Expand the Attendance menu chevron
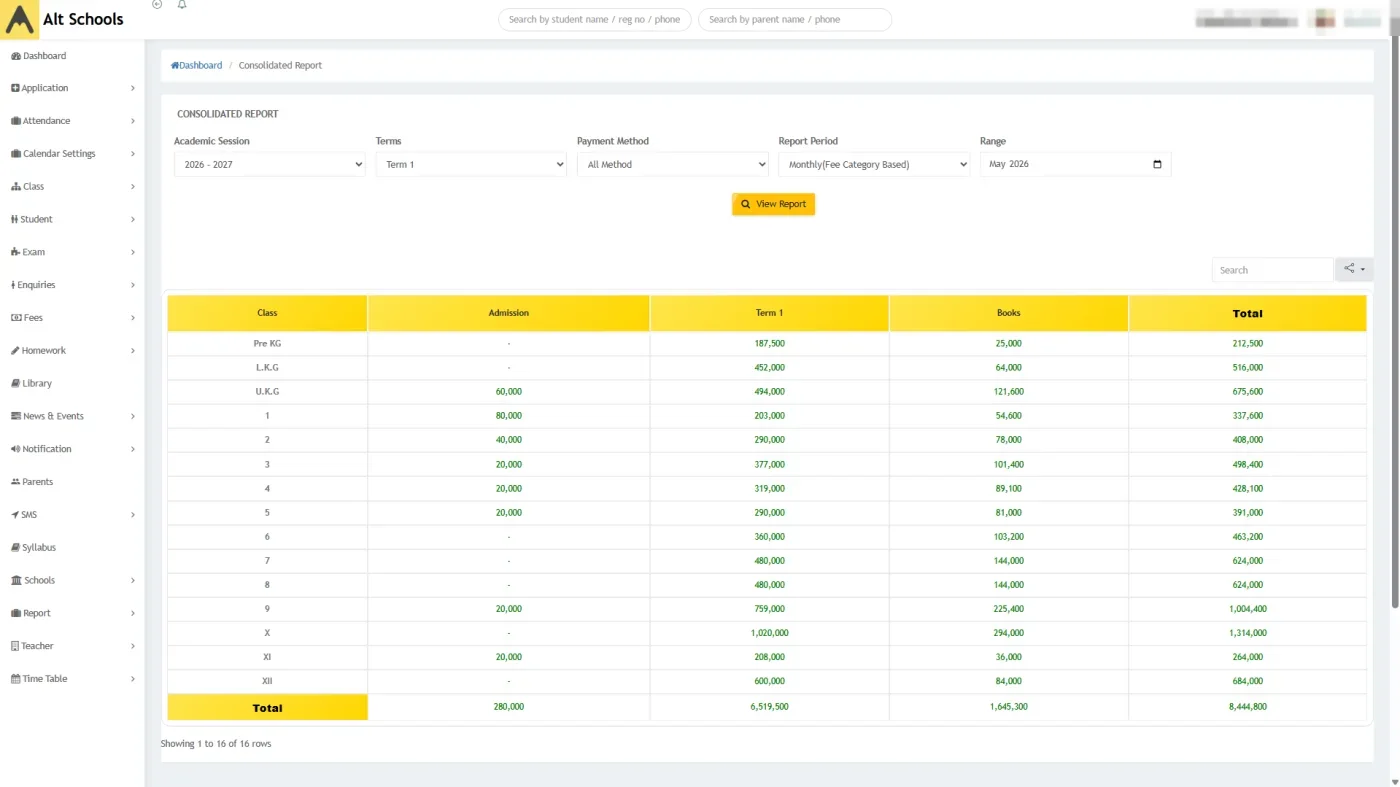This screenshot has height=787, width=1400. click(x=133, y=121)
